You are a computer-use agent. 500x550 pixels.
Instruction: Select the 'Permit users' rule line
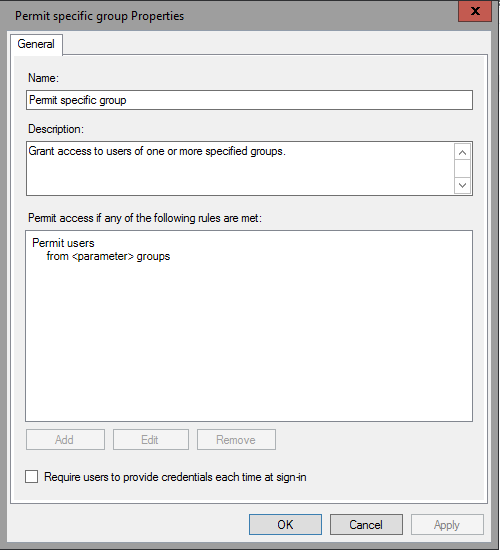click(63, 243)
